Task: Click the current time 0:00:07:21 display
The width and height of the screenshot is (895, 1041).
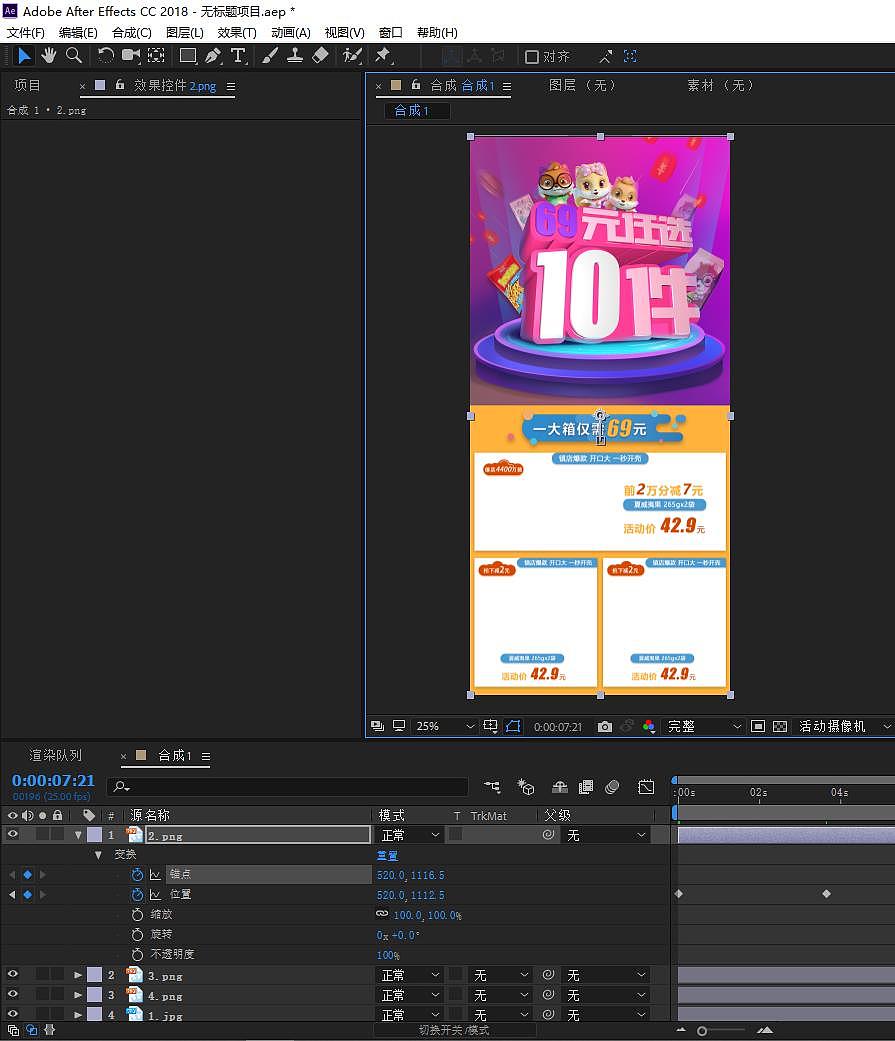Action: point(53,780)
